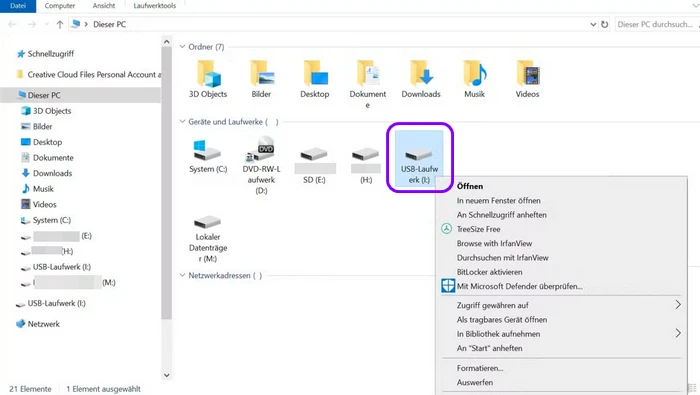
Task: Switch to the Ansicht ribbon tab
Action: [104, 6]
